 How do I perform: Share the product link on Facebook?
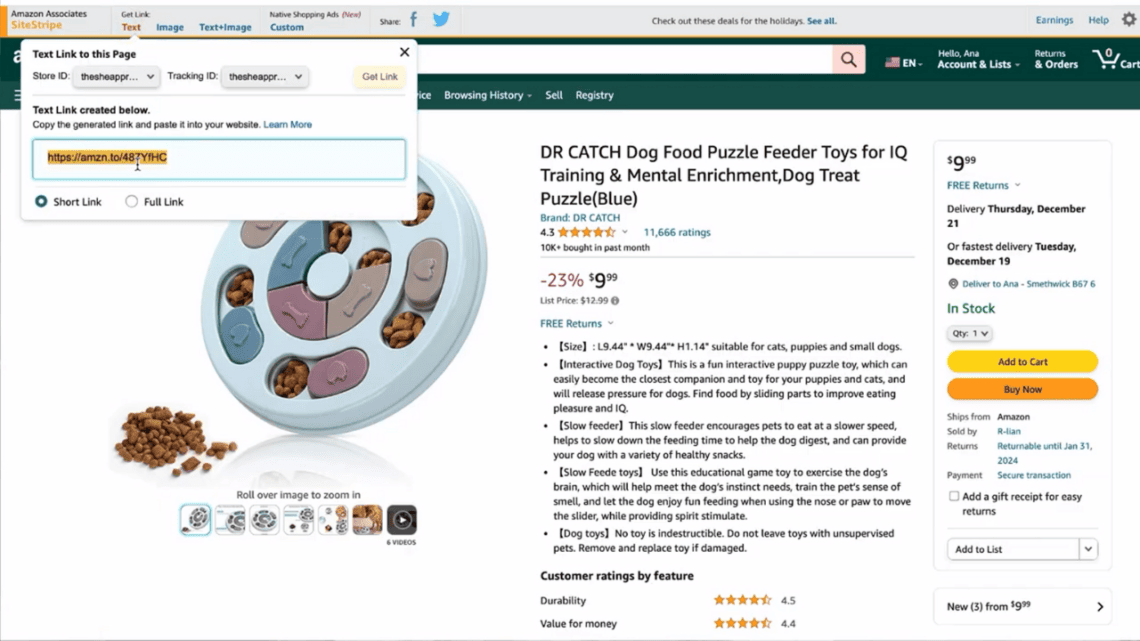pos(411,19)
